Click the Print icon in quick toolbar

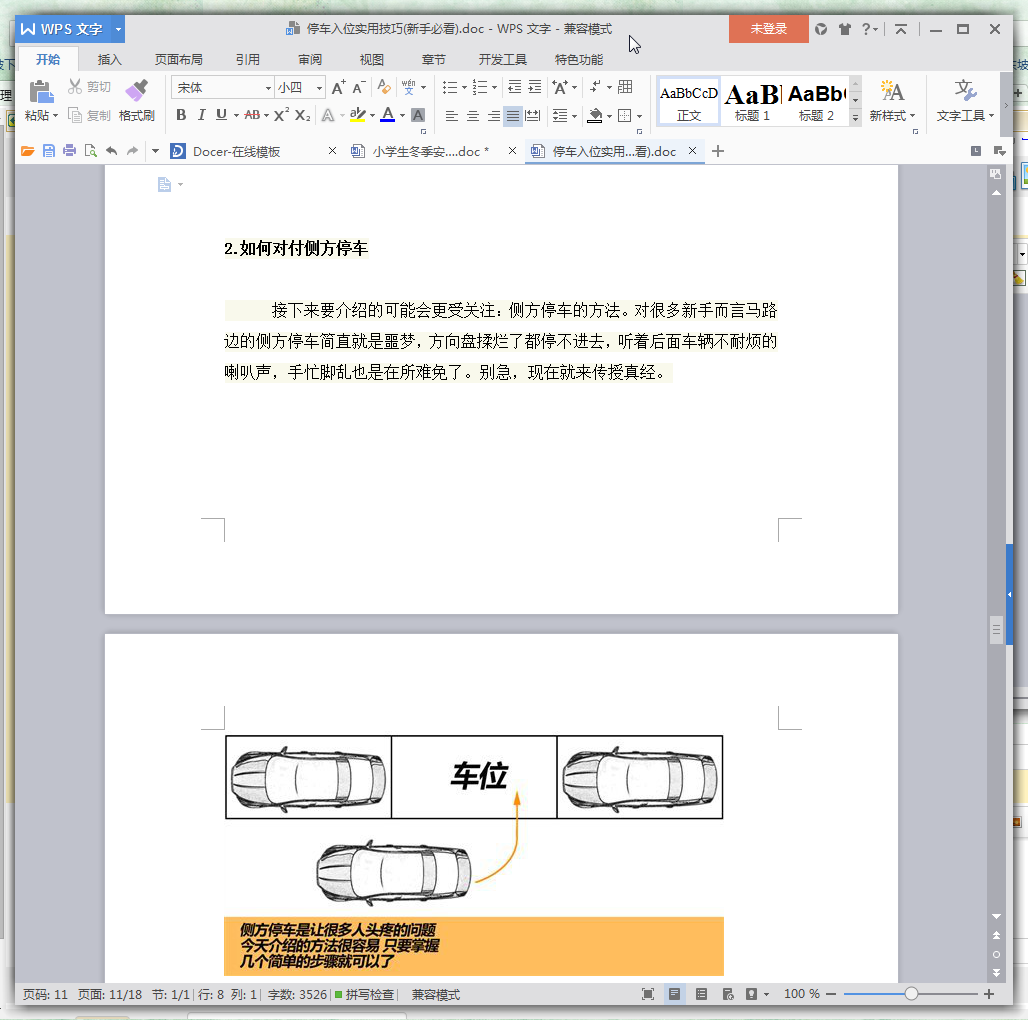click(69, 151)
